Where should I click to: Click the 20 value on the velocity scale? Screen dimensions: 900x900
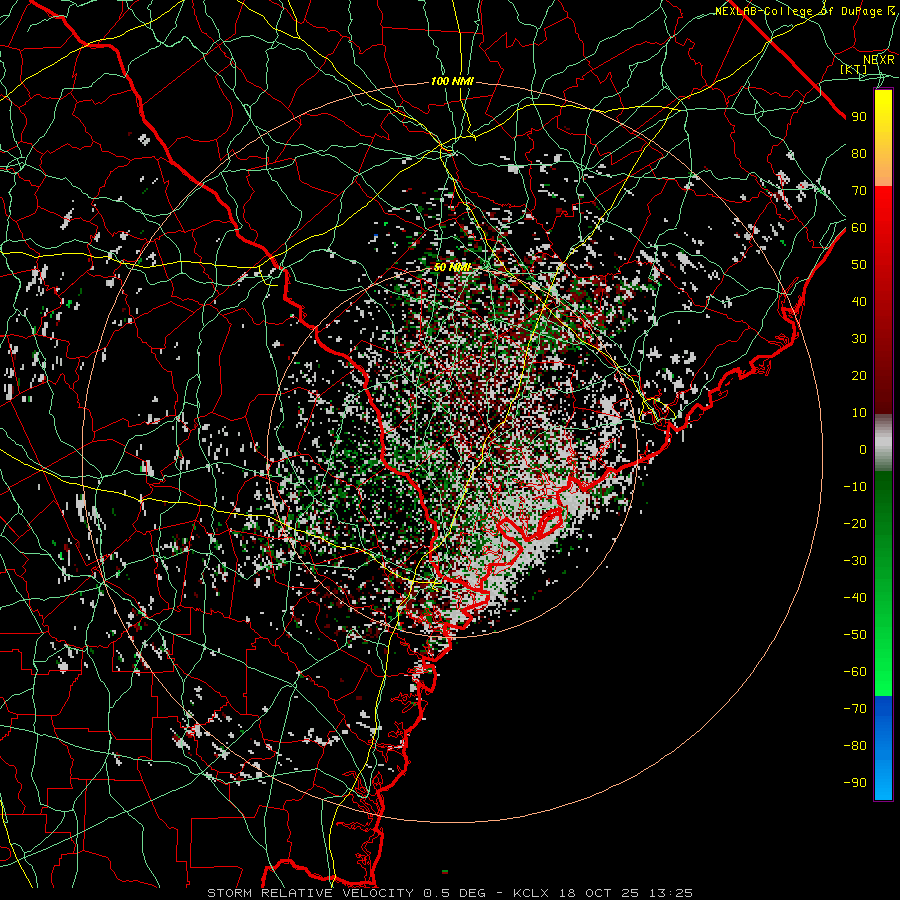coord(859,376)
